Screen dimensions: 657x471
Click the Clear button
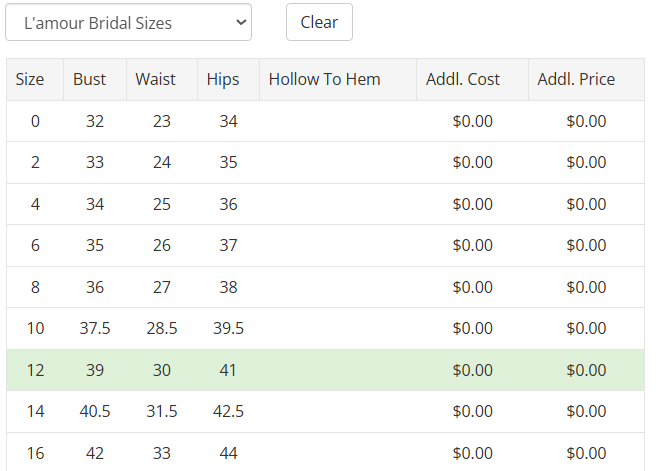[319, 22]
